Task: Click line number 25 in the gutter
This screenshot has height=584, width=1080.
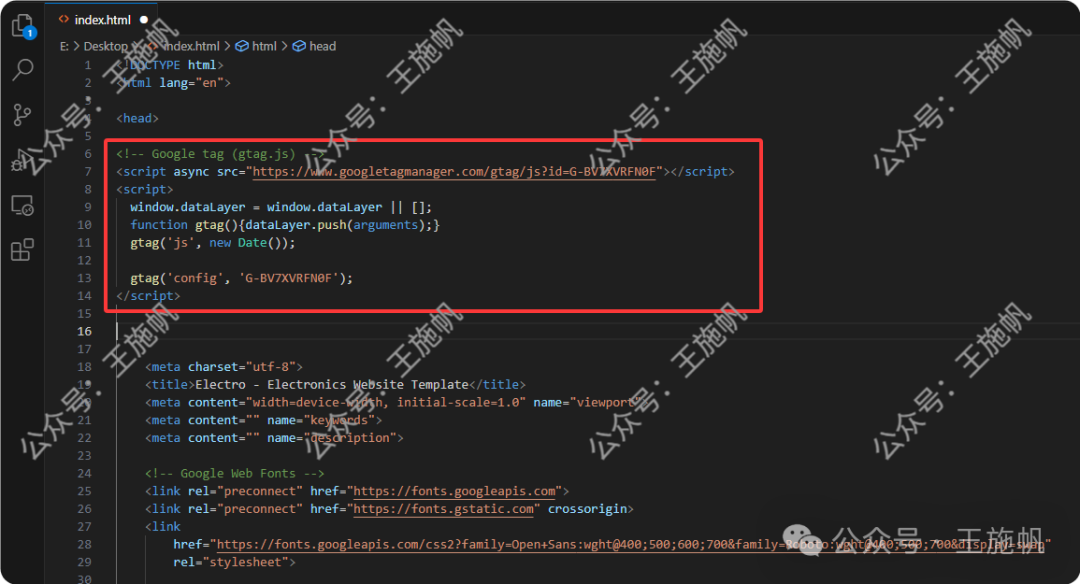Action: coord(84,491)
